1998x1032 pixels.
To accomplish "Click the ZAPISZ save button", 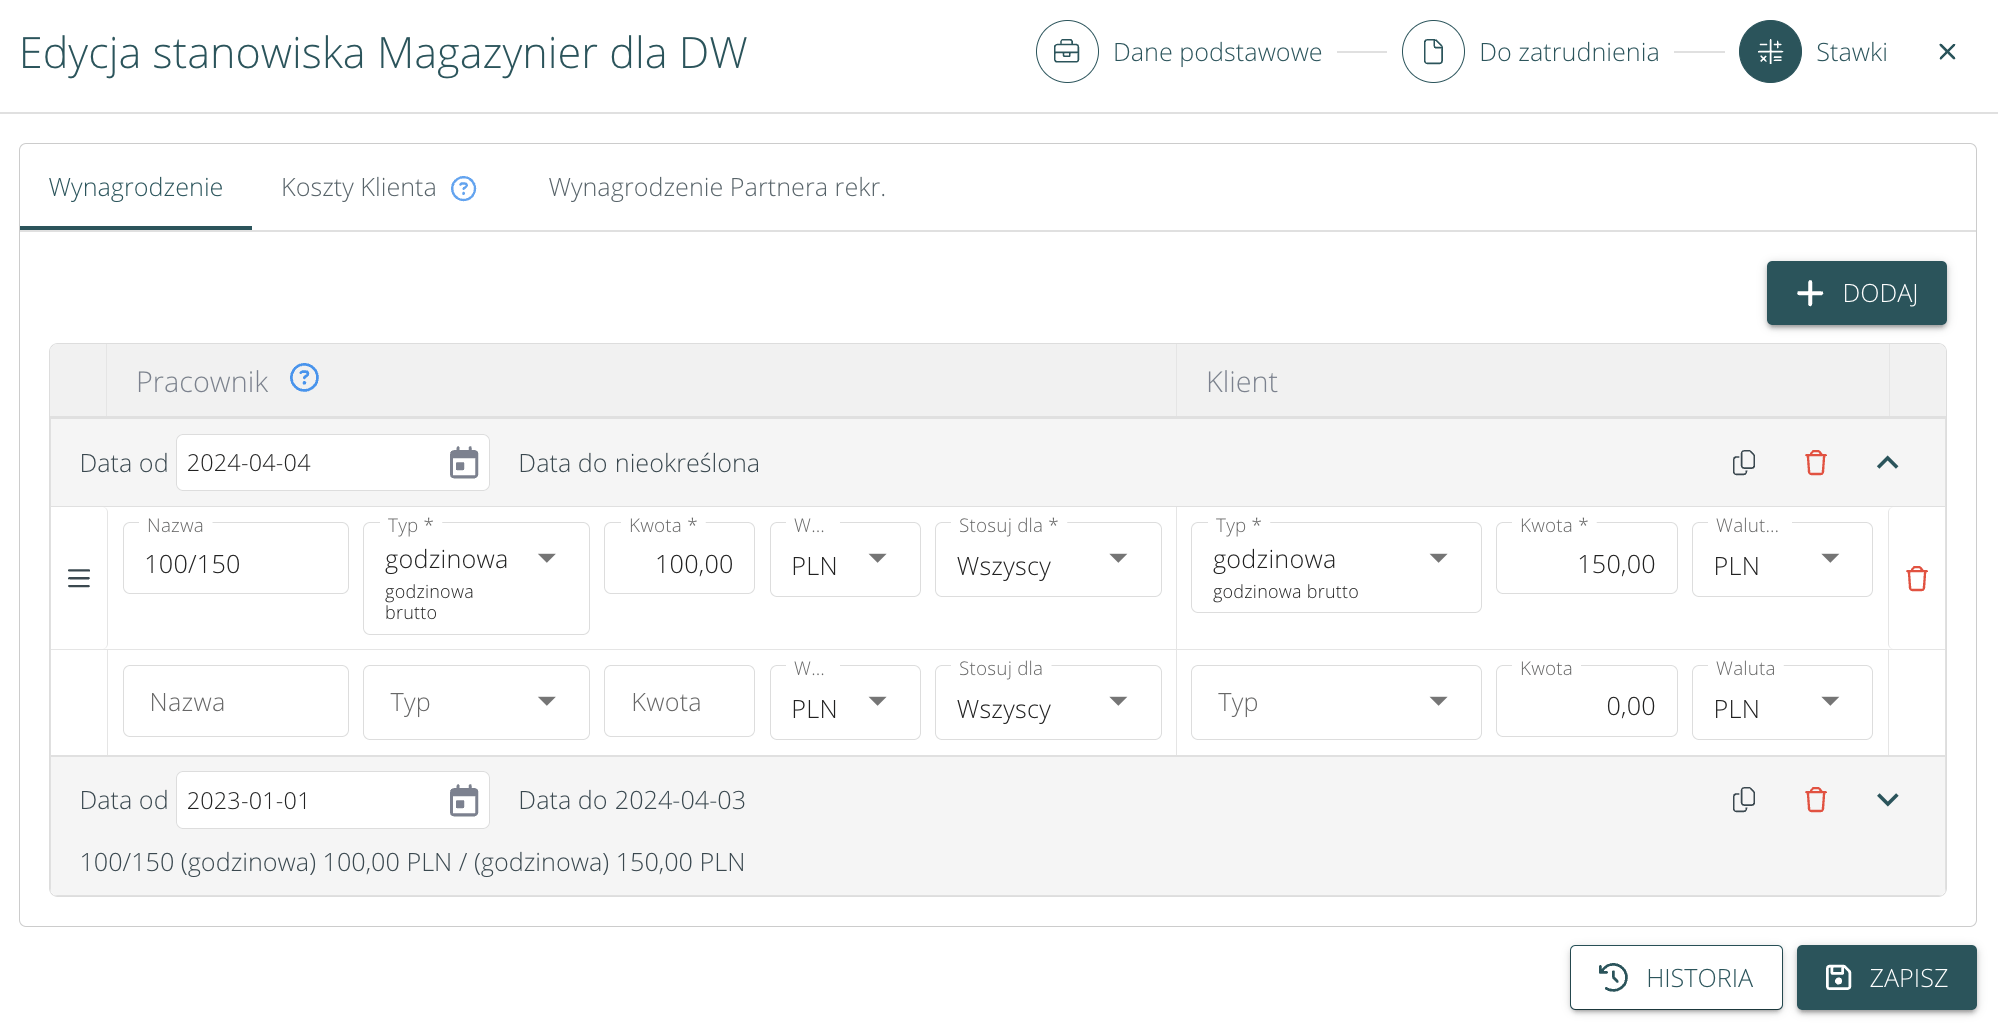I will [1886, 977].
